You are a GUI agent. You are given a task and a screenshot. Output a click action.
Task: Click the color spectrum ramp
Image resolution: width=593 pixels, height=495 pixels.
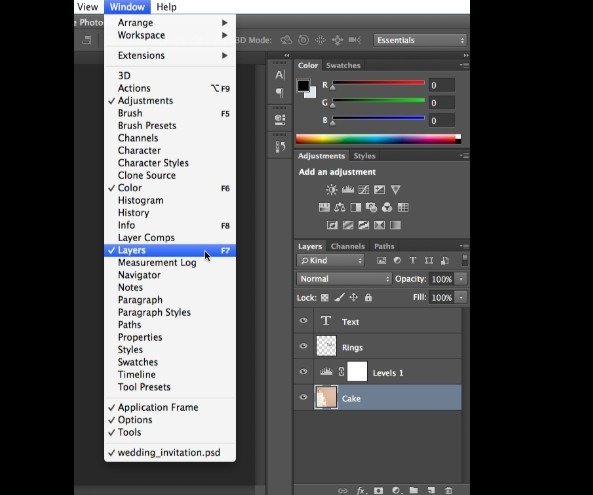pyautogui.click(x=378, y=139)
